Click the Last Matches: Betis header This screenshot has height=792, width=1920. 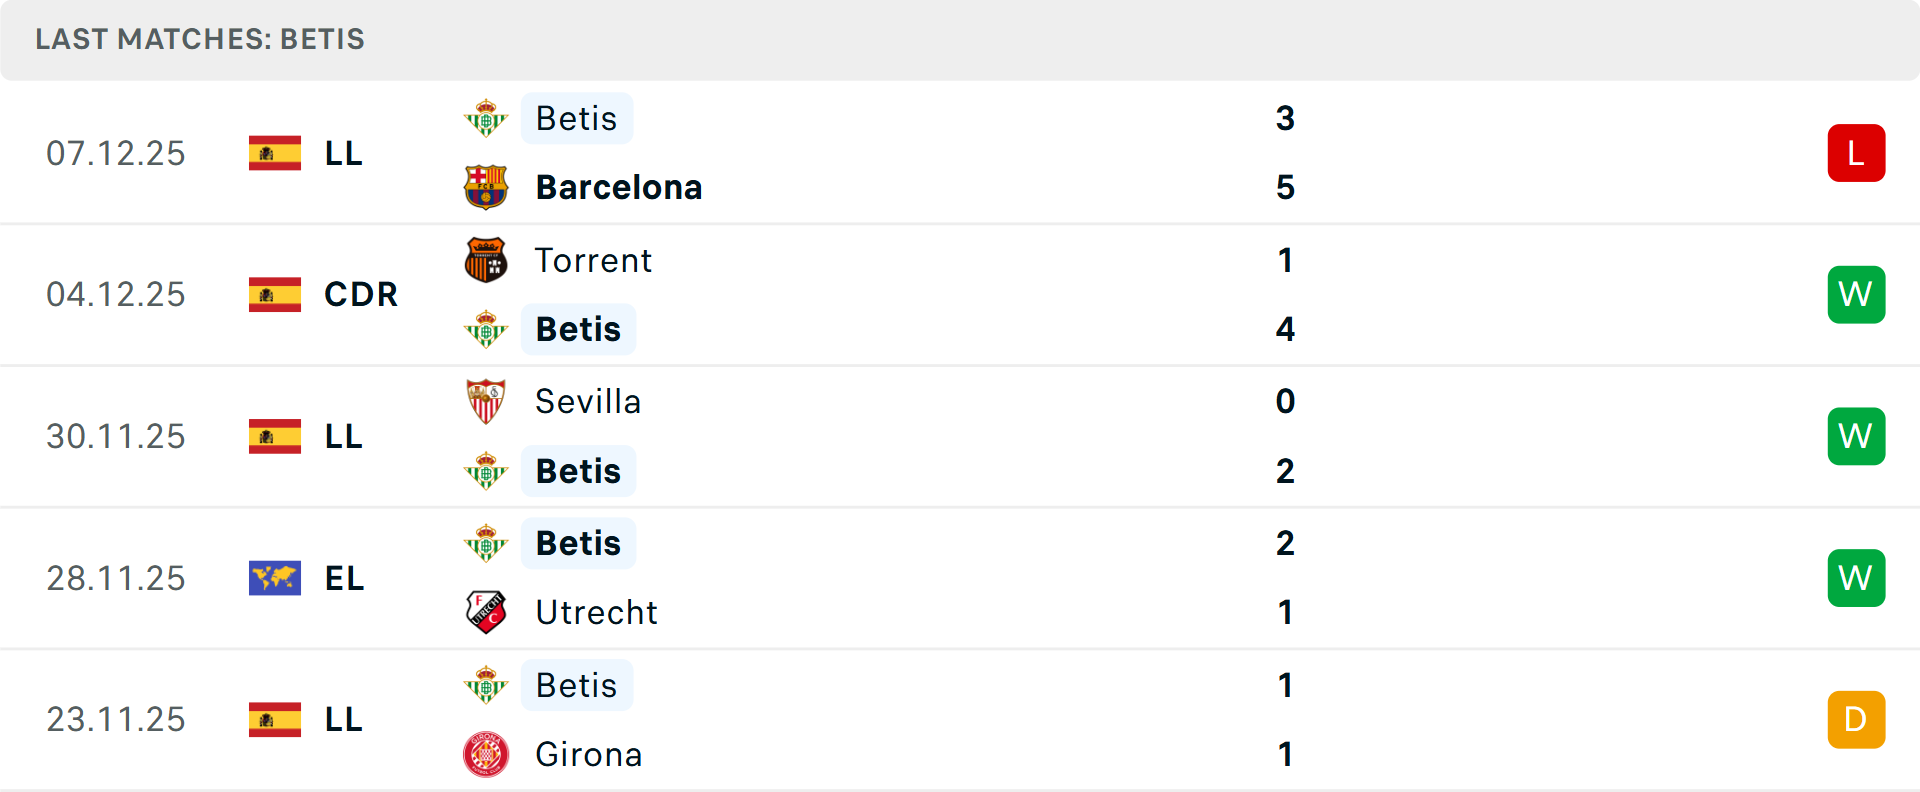point(200,39)
